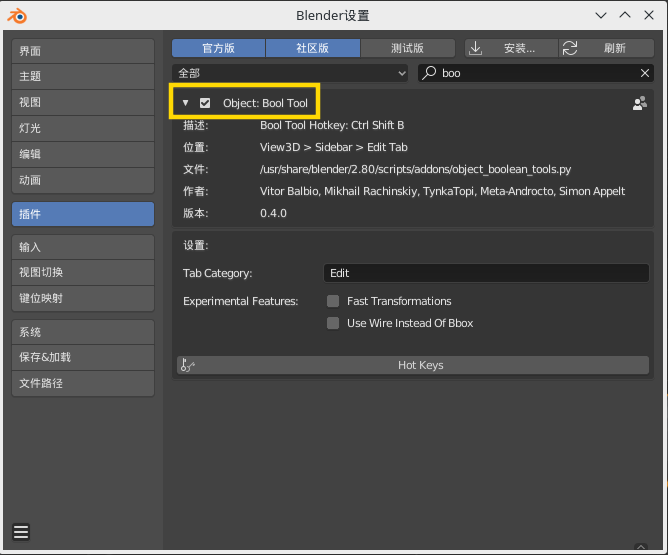Click the window roll-down chevron in title bar

[x=601, y=16]
